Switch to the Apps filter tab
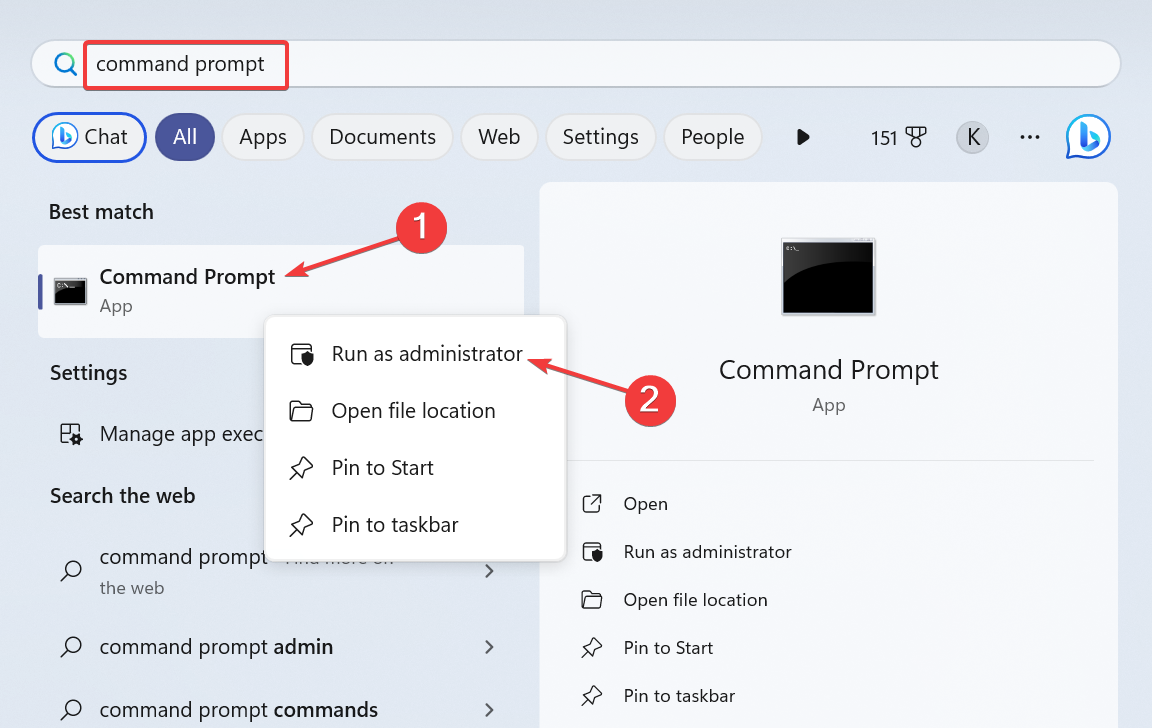The image size is (1152, 728). click(263, 137)
